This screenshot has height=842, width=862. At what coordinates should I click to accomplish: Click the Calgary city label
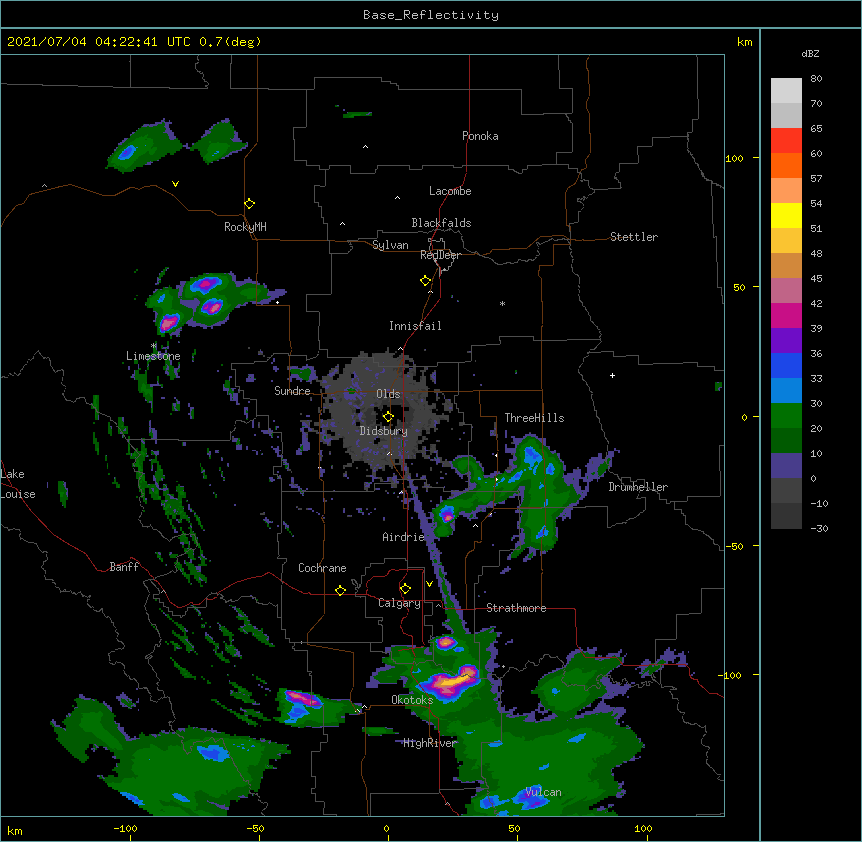[x=399, y=603]
